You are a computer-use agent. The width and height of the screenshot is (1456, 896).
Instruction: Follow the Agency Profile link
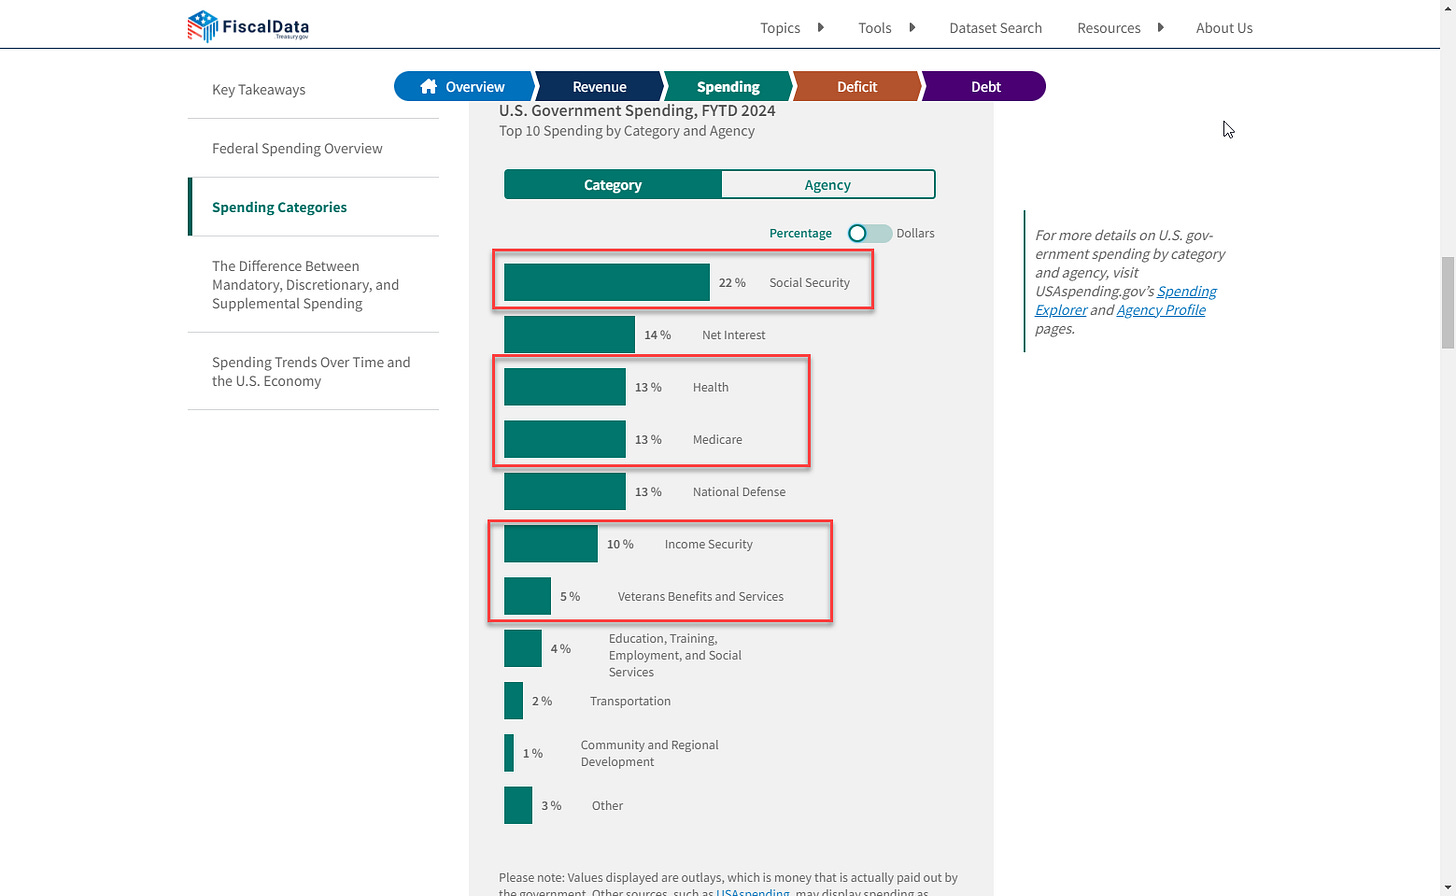coord(1161,310)
